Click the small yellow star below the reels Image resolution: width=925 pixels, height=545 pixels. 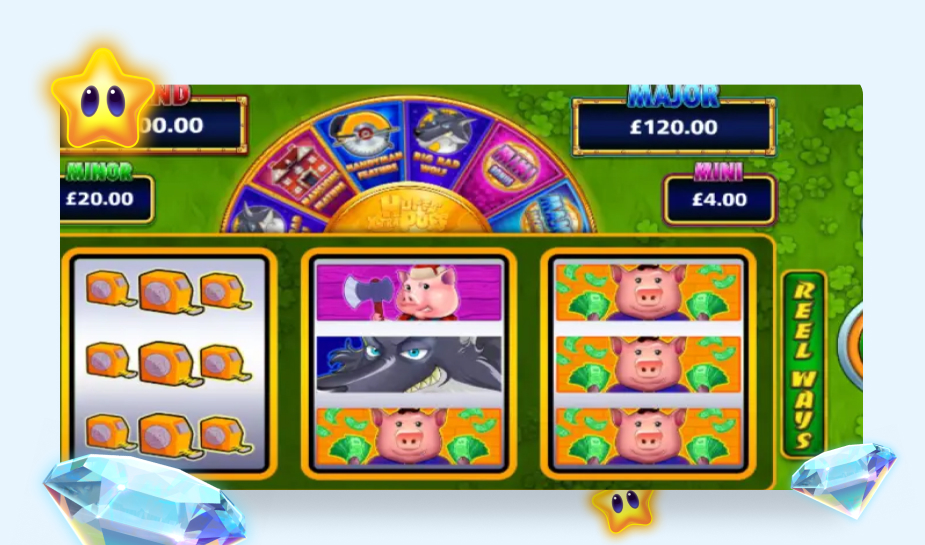coord(623,508)
